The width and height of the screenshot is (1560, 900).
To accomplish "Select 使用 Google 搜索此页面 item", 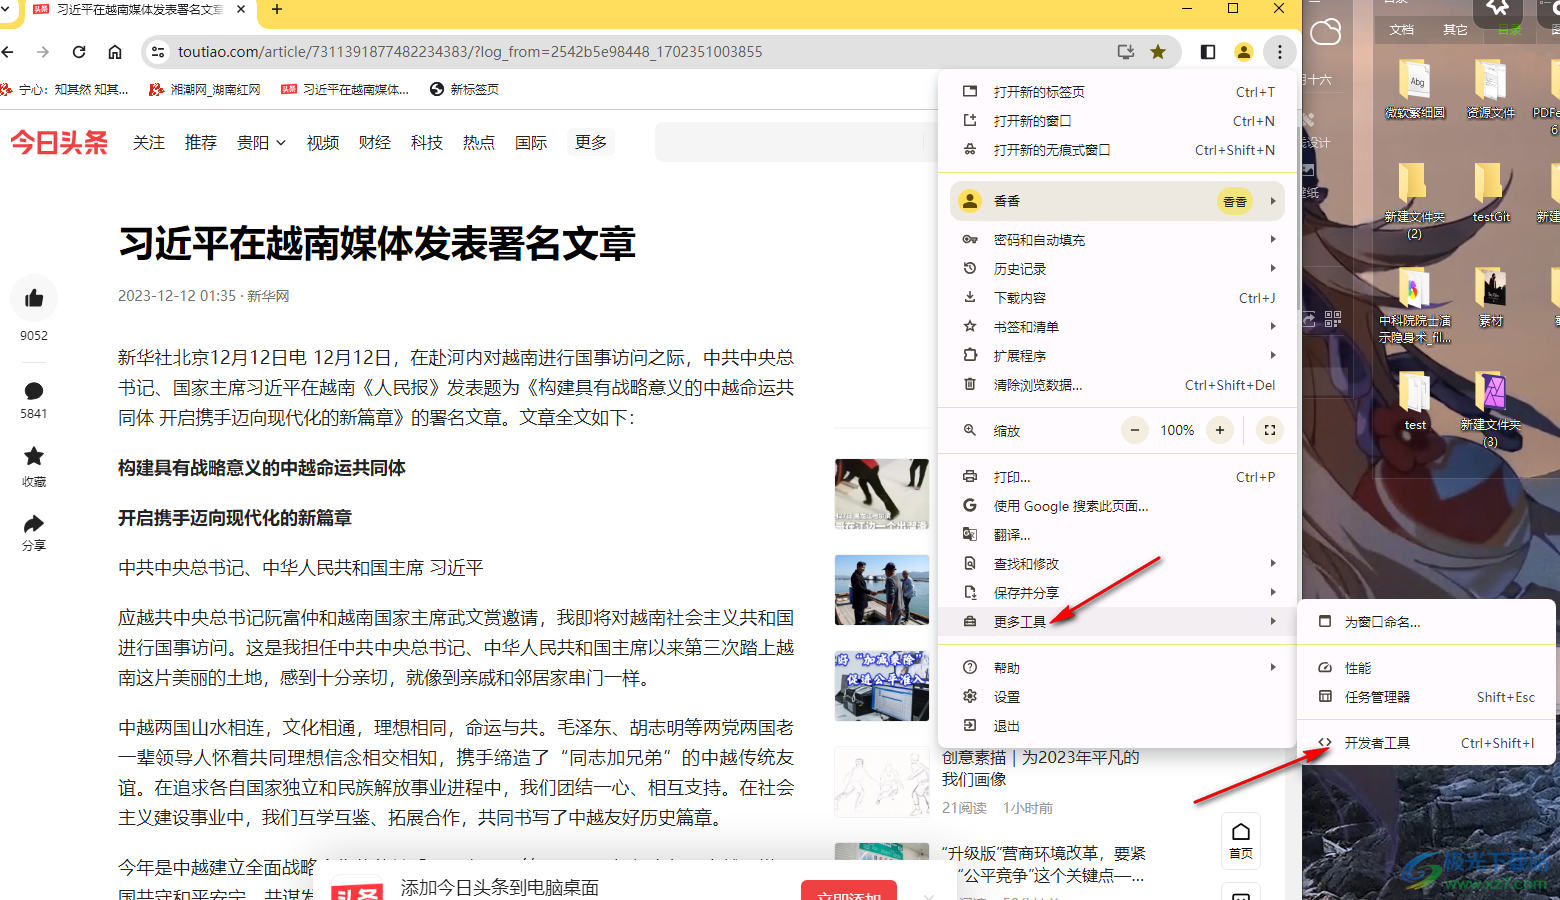I will (x=1117, y=506).
